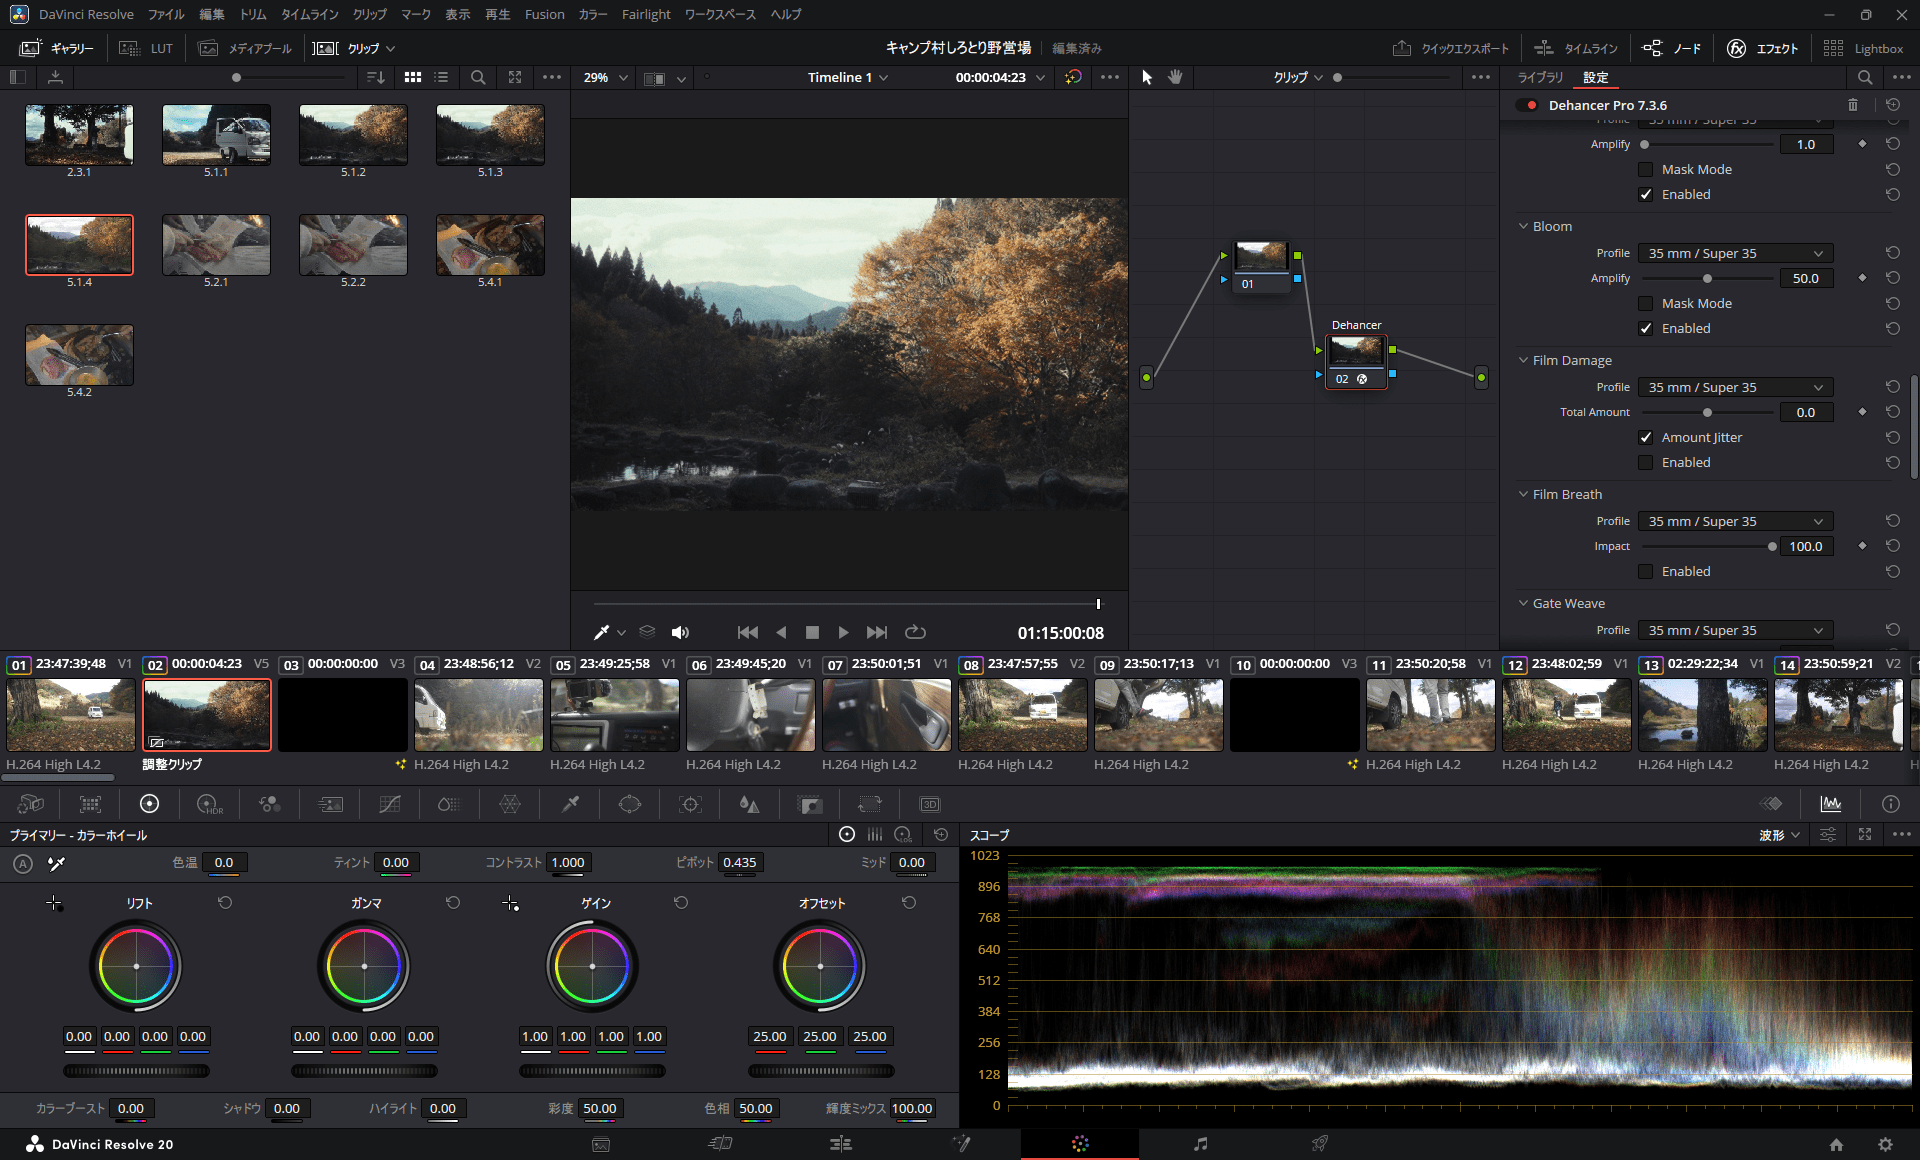Switch to the ライブラリ tab
Image resolution: width=1920 pixels, height=1160 pixels.
(x=1540, y=77)
